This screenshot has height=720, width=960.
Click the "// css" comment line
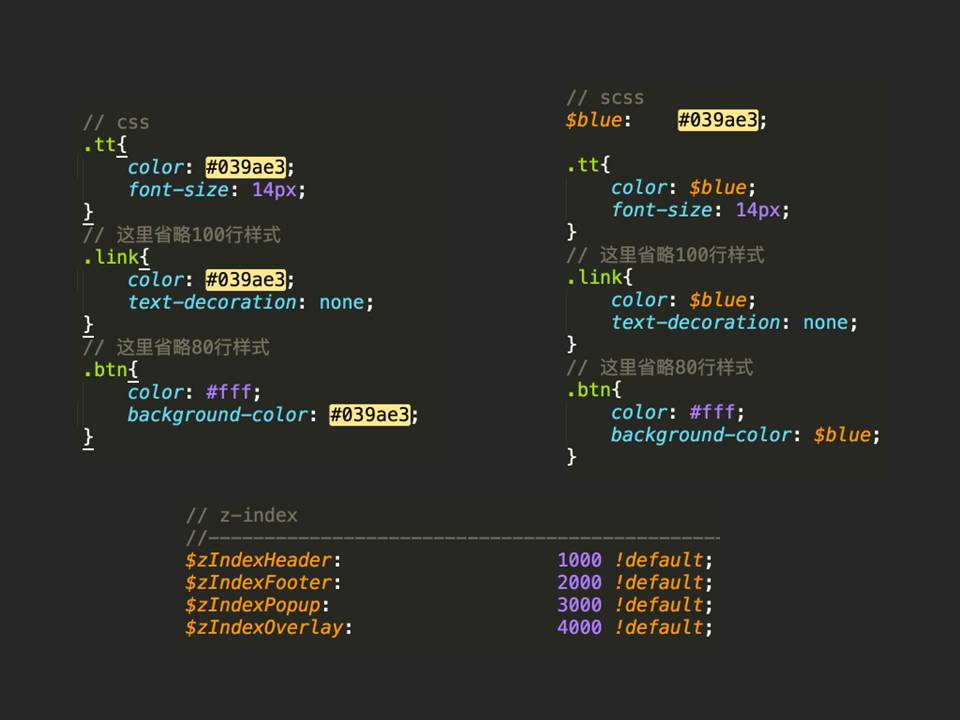pos(116,122)
